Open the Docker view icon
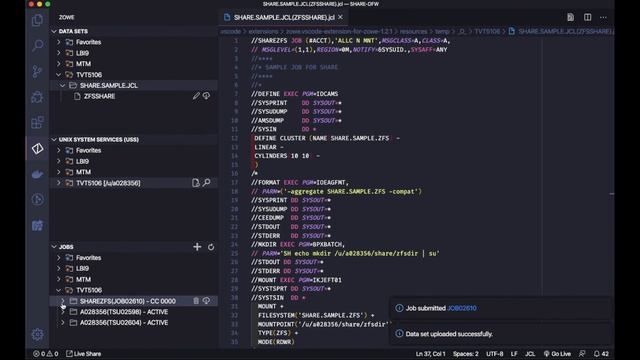The width and height of the screenshot is (640, 360). [38, 175]
